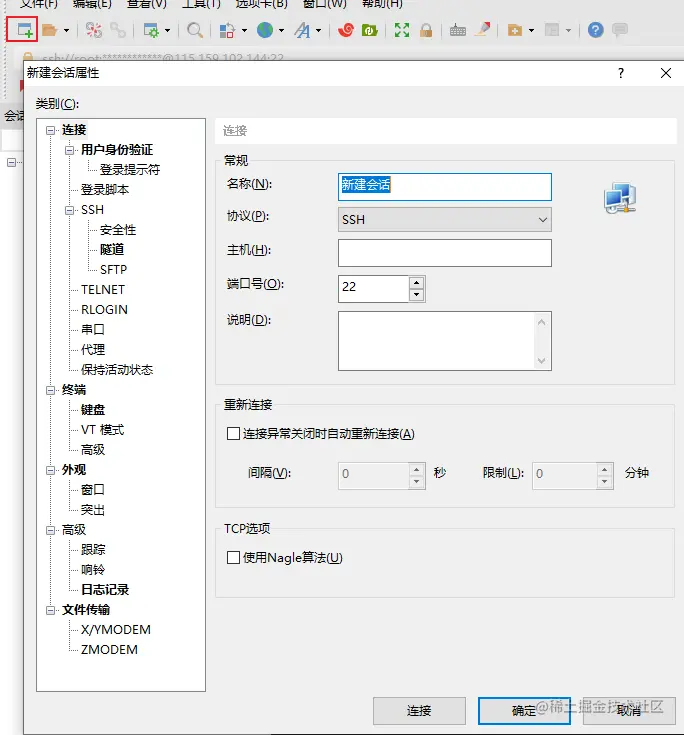
Task: Click the Disconnect toolbar icon
Action: 94,30
